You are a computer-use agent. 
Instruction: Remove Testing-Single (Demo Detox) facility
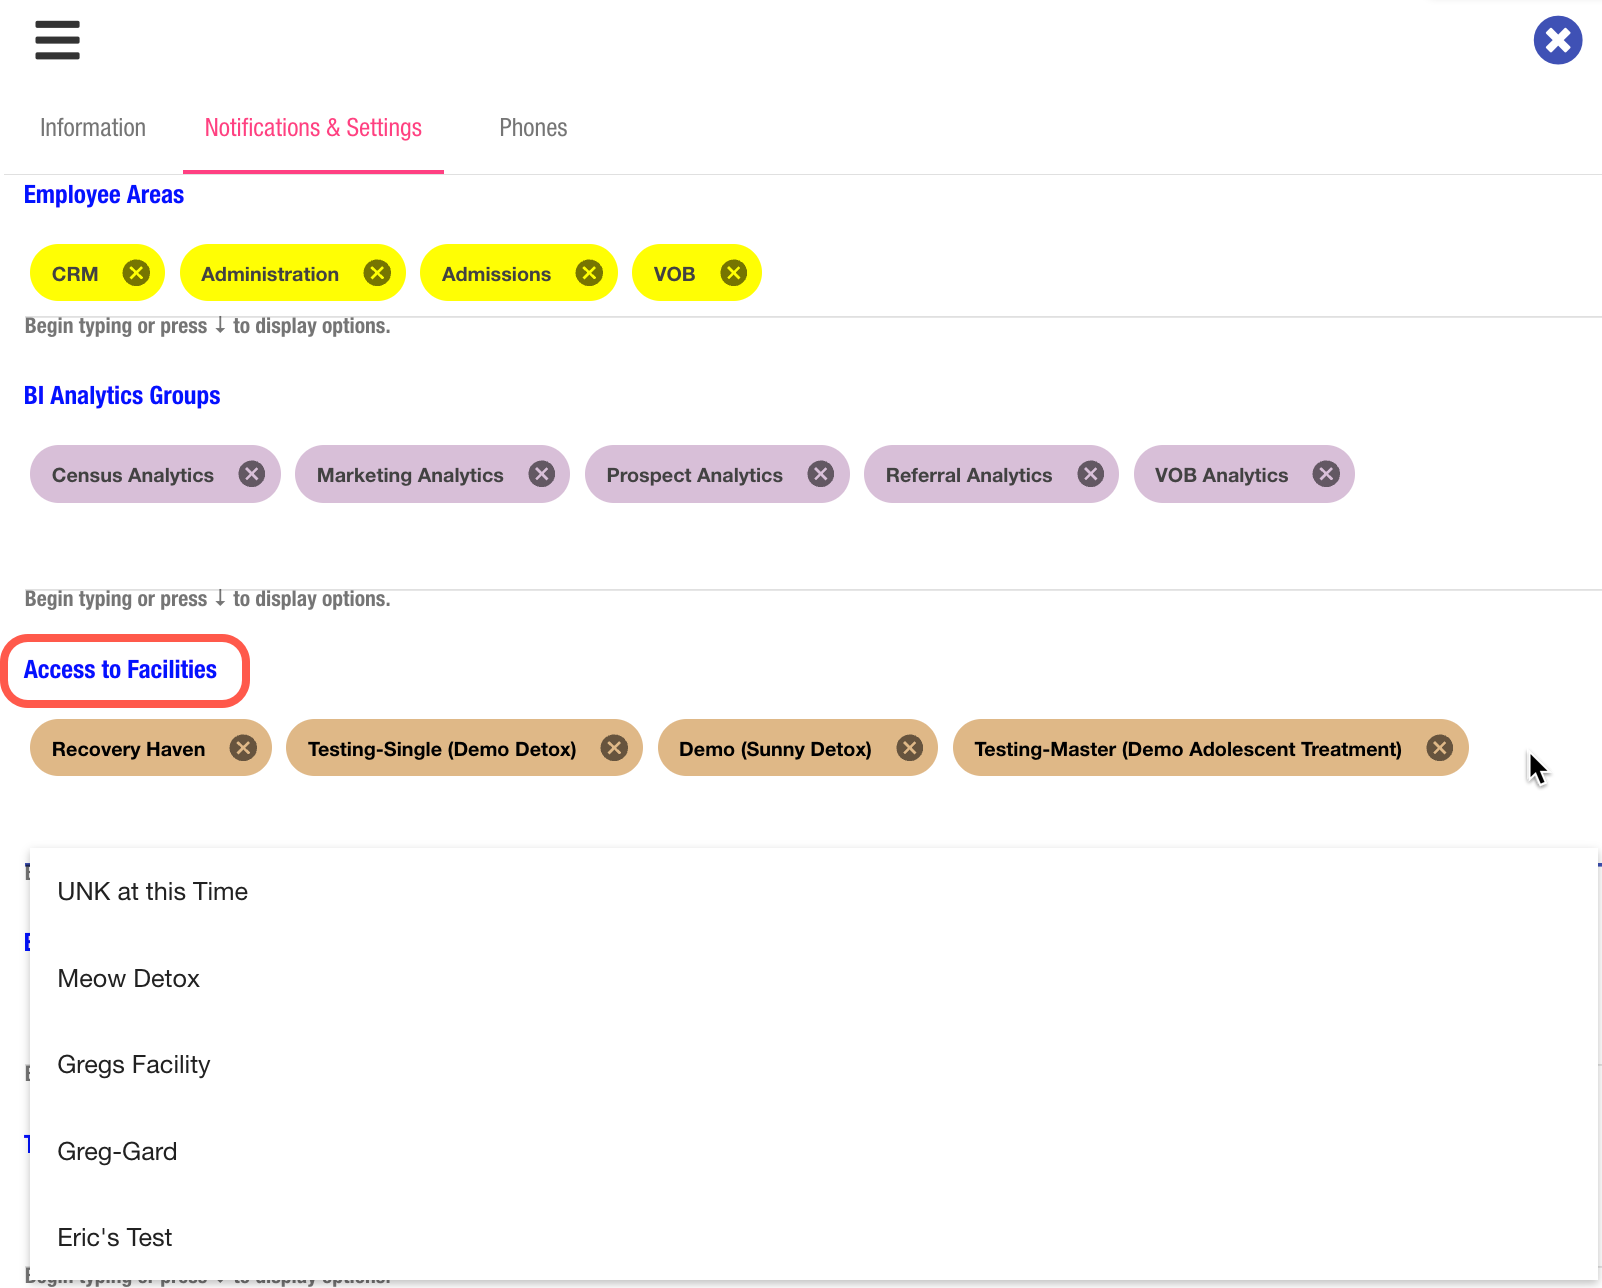pyautogui.click(x=614, y=748)
